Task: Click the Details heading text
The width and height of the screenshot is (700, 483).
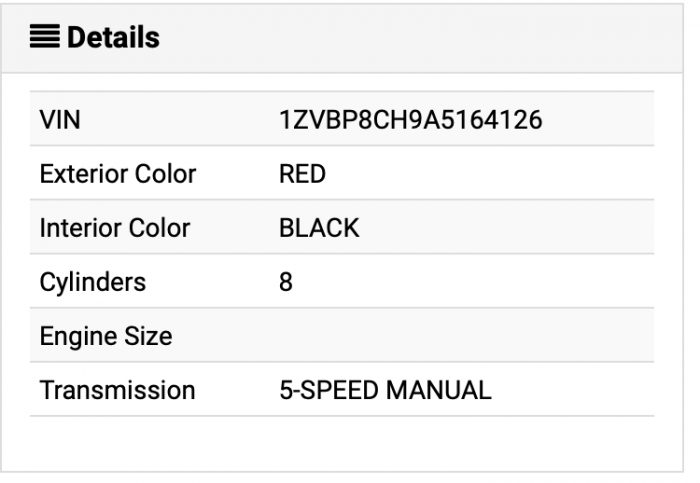Action: (114, 38)
